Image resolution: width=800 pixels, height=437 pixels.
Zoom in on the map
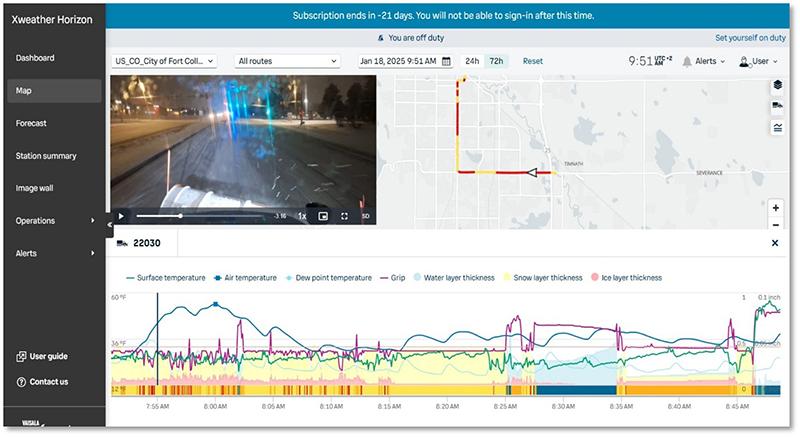pyautogui.click(x=776, y=208)
